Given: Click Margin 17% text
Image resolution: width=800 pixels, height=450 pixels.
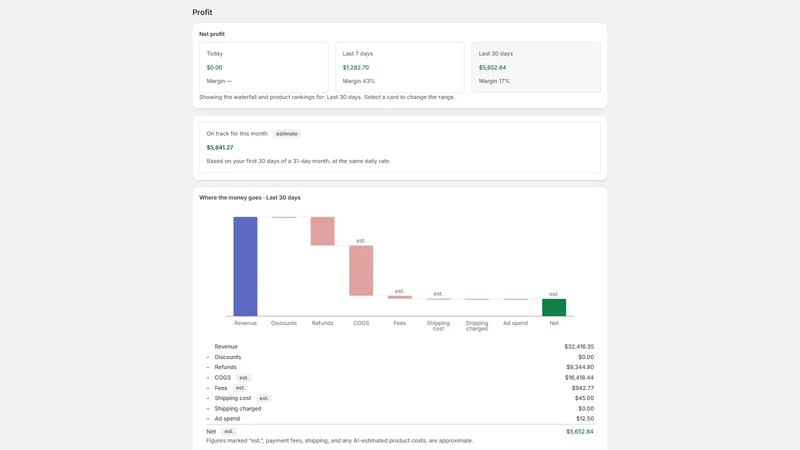Looking at the screenshot, I should pos(494,81).
